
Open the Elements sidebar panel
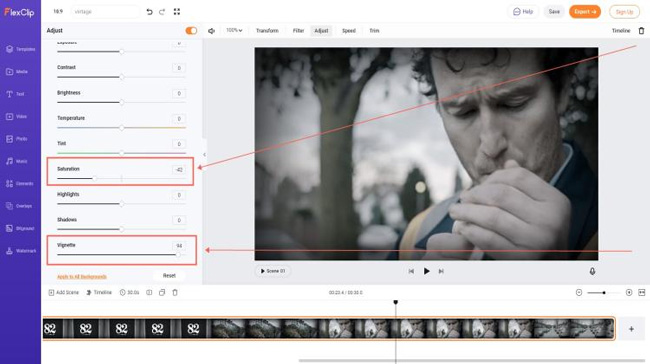(19, 184)
